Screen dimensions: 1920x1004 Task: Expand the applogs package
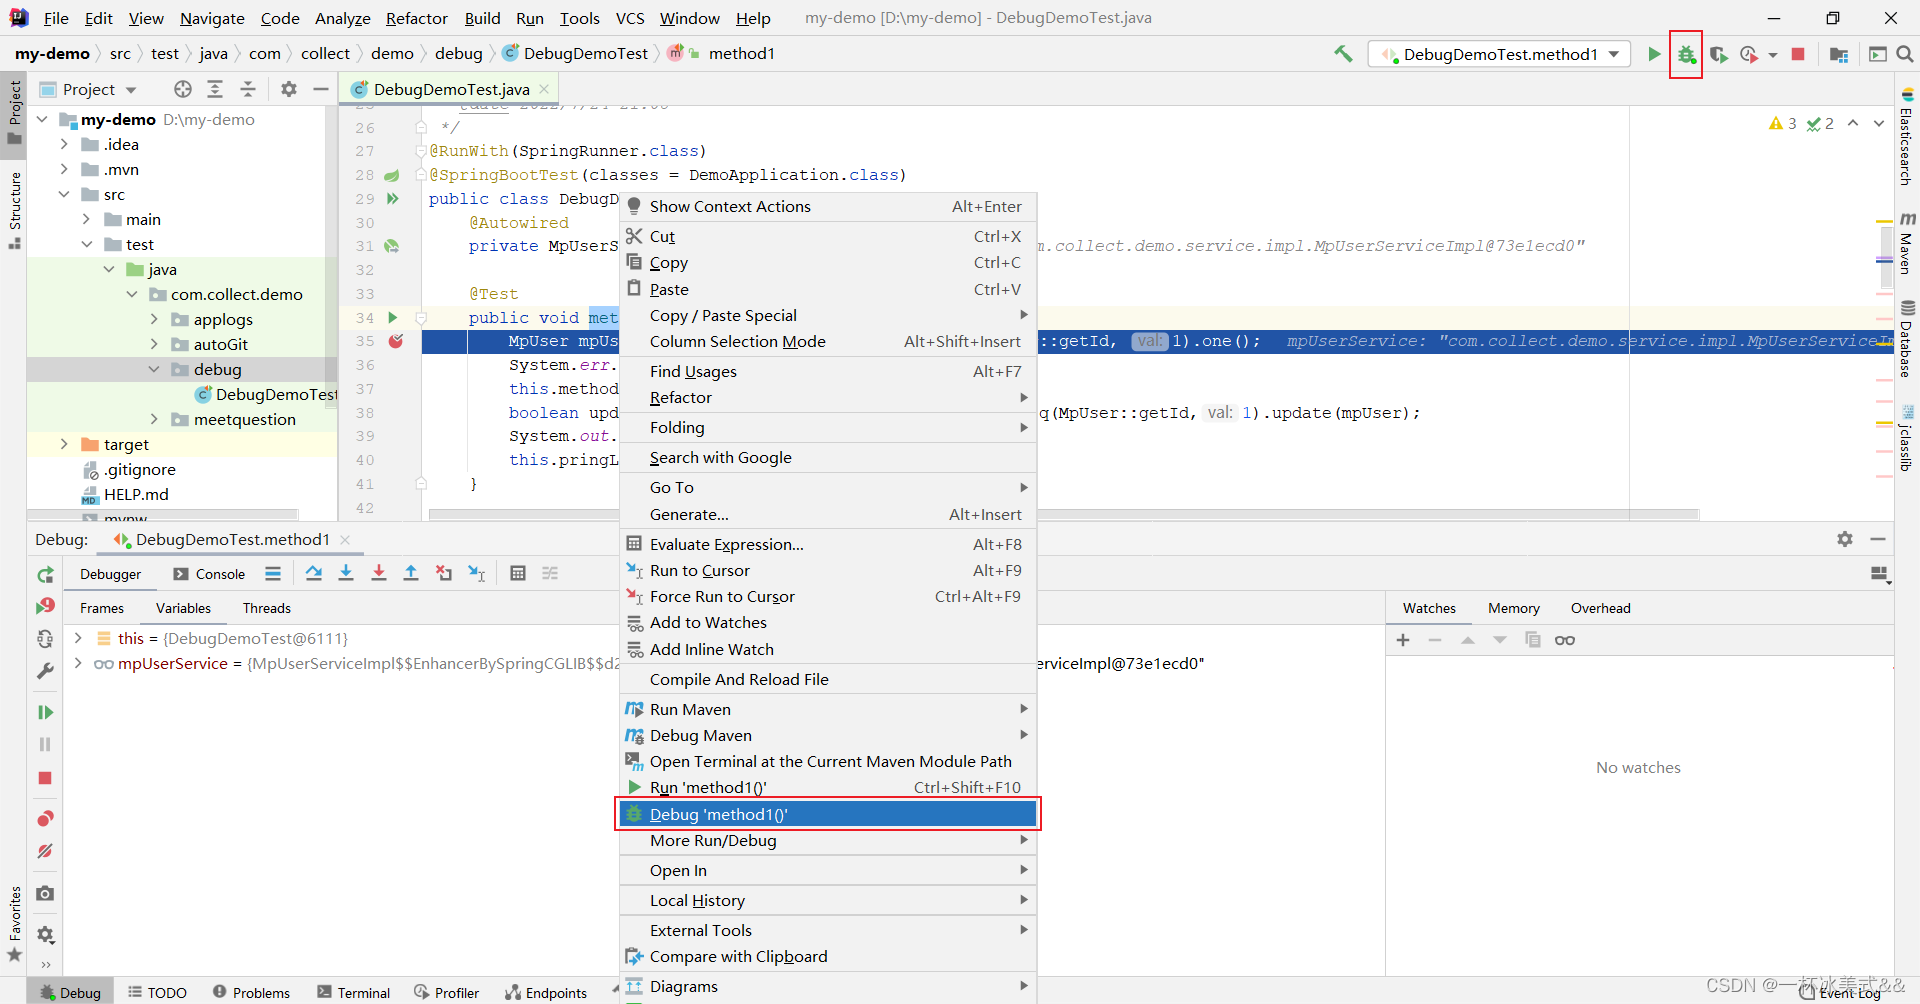coord(154,319)
